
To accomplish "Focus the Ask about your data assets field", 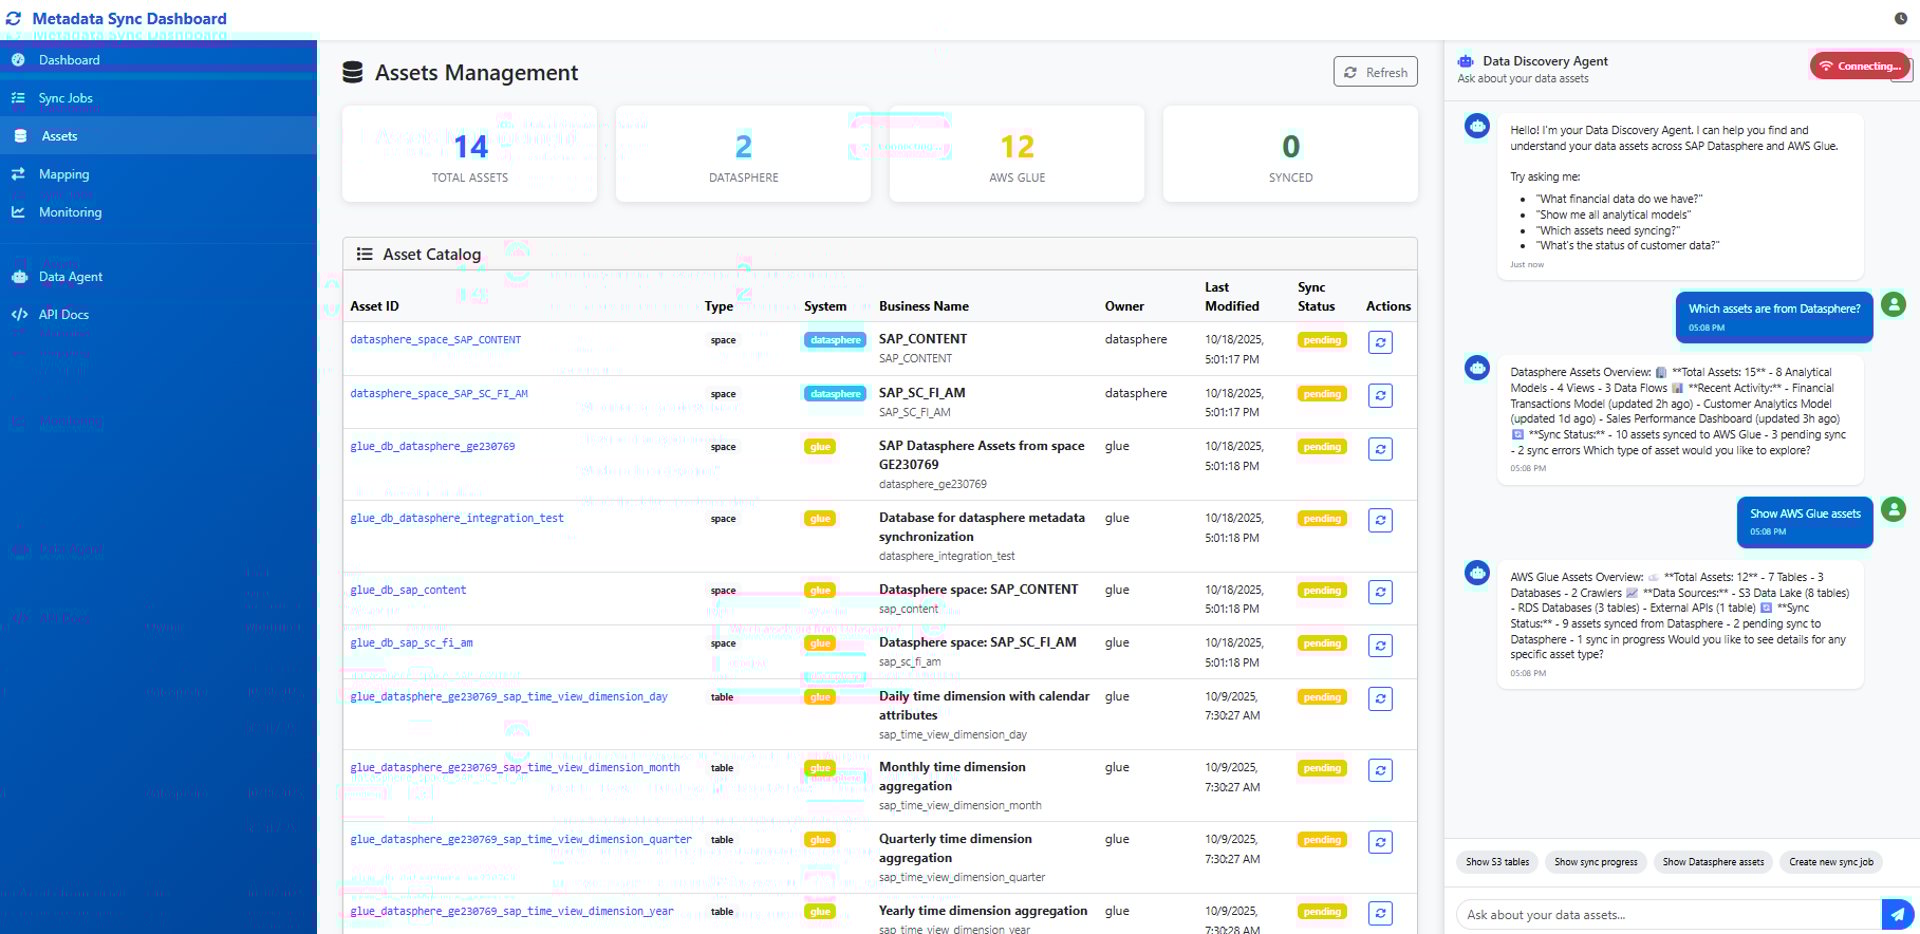I will click(1669, 915).
